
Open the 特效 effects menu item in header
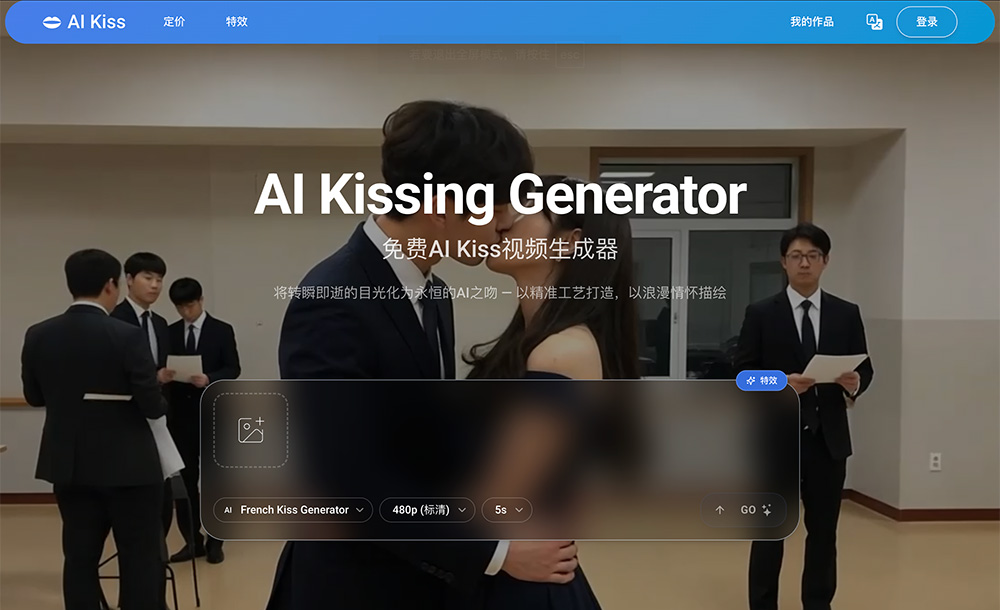click(237, 22)
